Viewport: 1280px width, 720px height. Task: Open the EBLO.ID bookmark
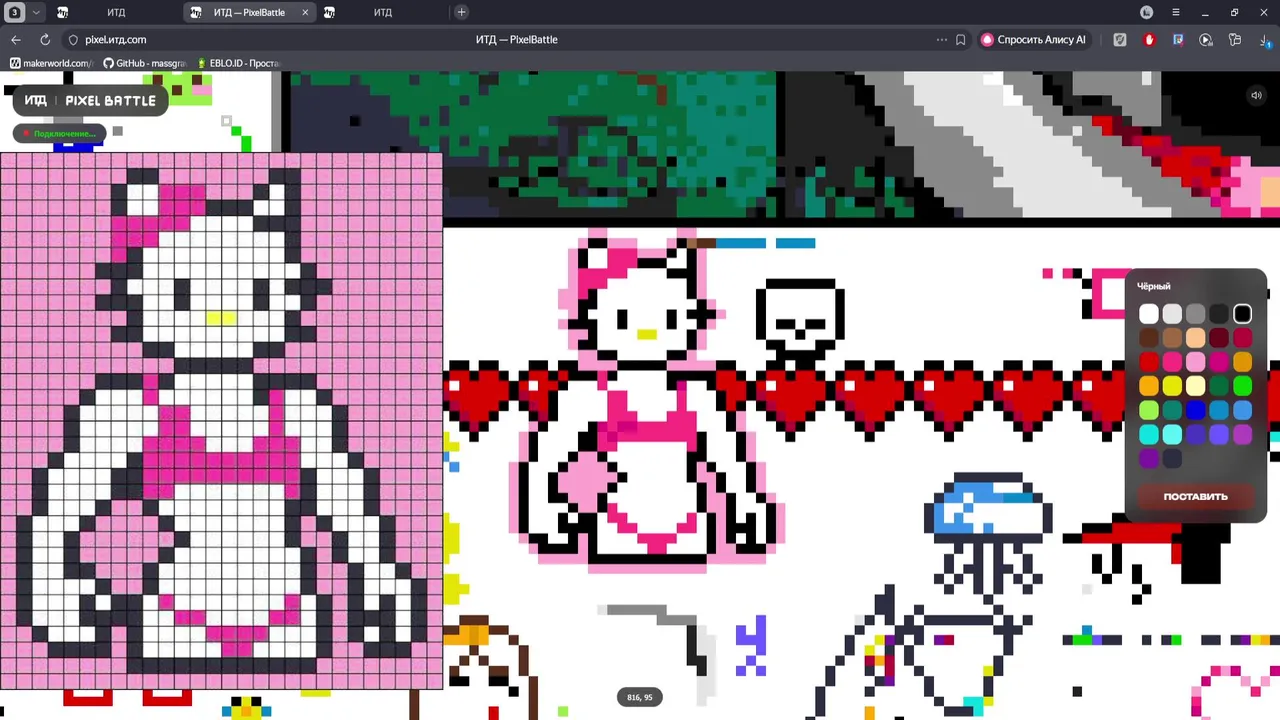238,63
